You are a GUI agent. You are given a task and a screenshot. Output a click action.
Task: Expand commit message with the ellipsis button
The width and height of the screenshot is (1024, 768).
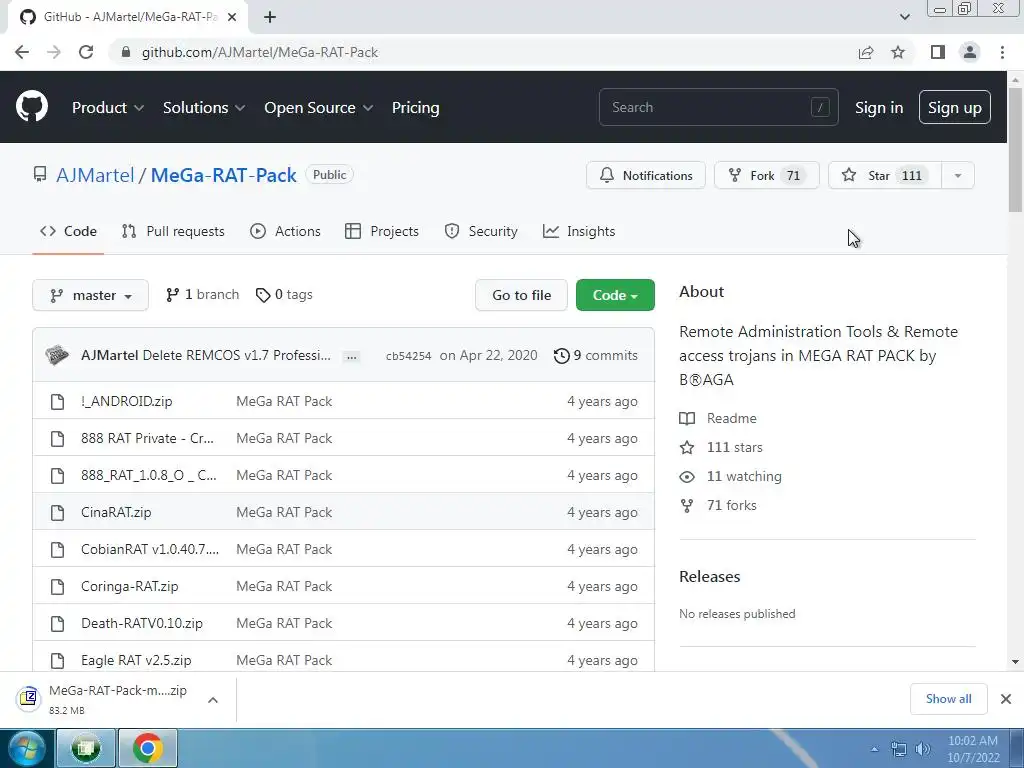point(351,357)
